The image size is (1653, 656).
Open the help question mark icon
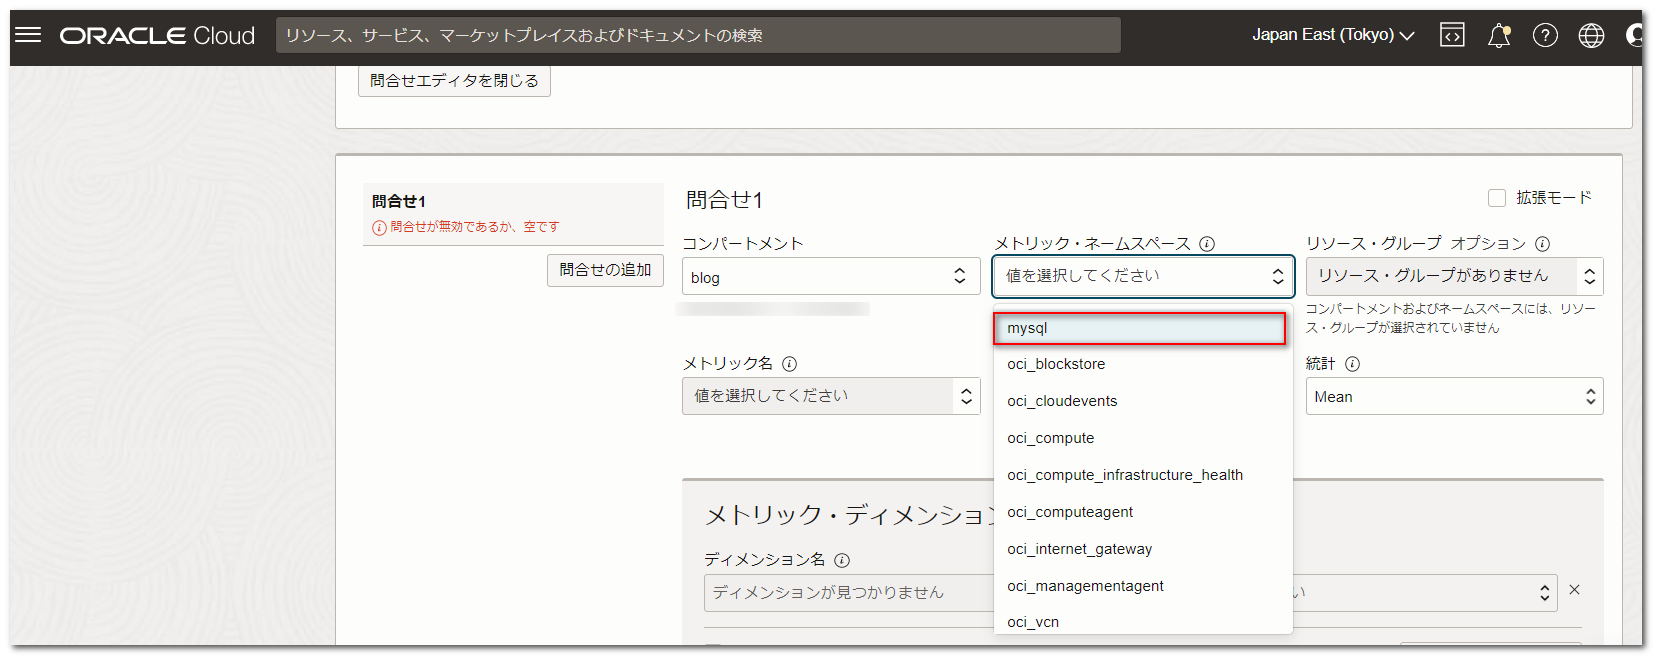(1545, 35)
